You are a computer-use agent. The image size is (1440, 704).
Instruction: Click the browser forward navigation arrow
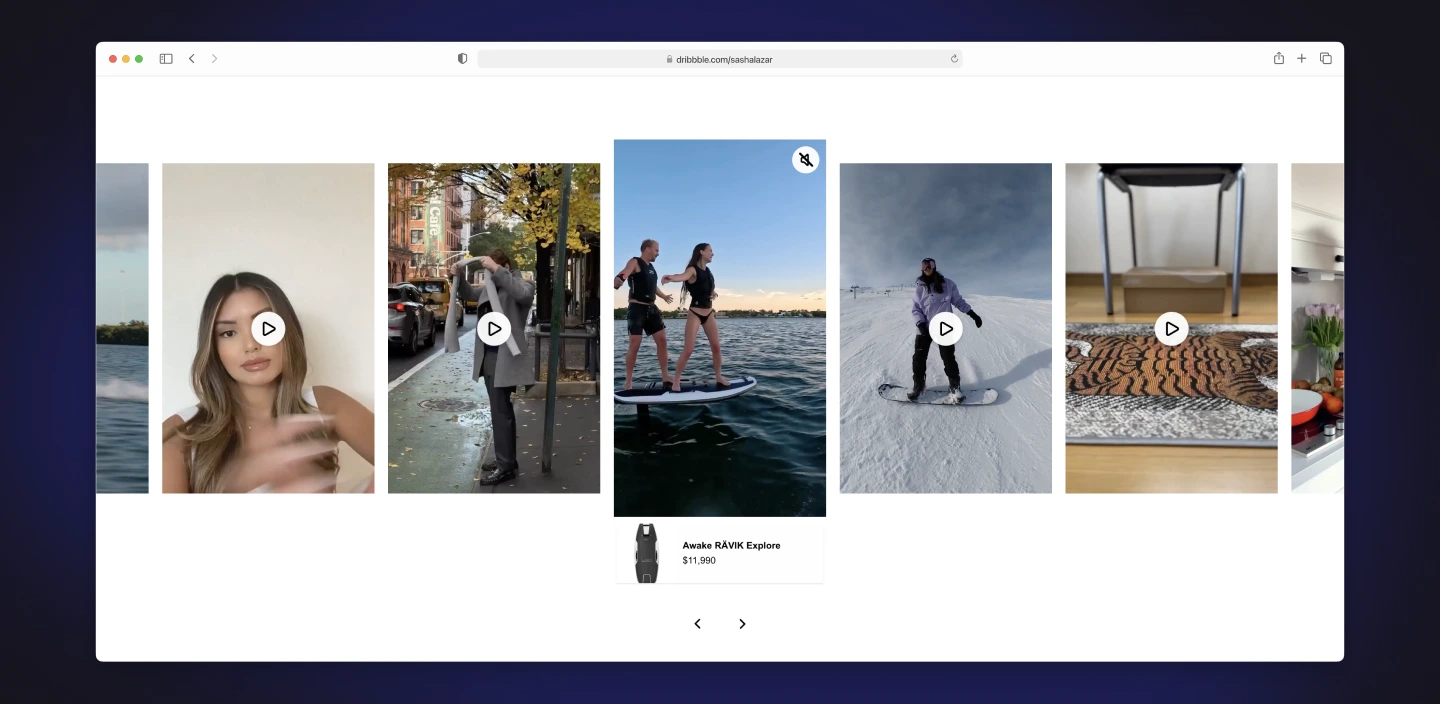click(x=214, y=58)
